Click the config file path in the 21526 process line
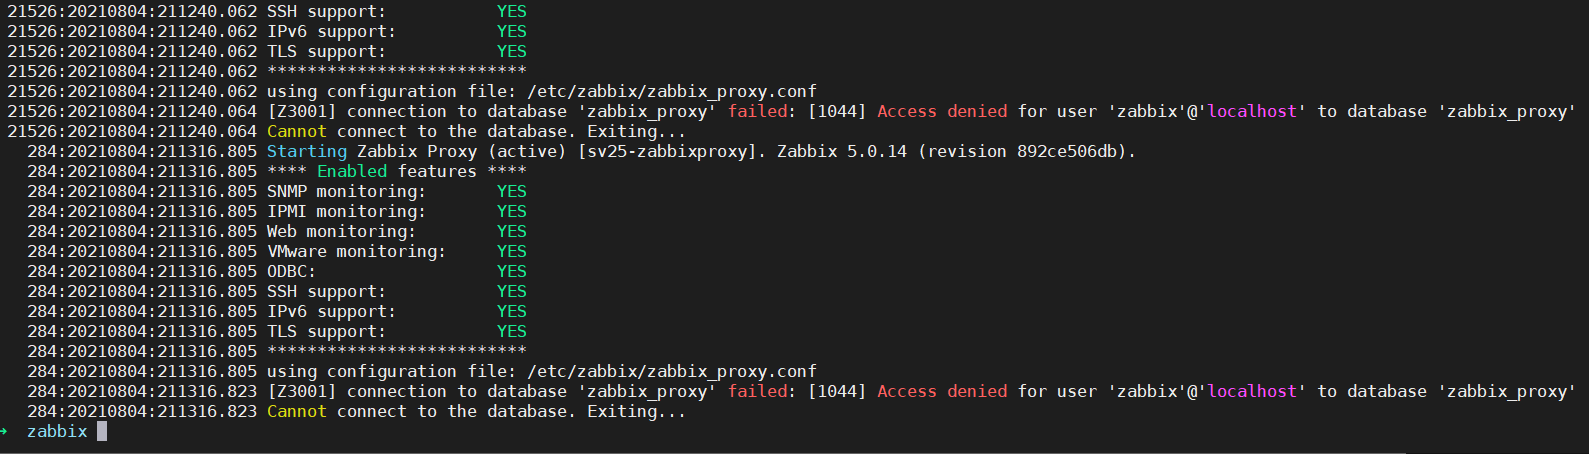 [x=672, y=91]
